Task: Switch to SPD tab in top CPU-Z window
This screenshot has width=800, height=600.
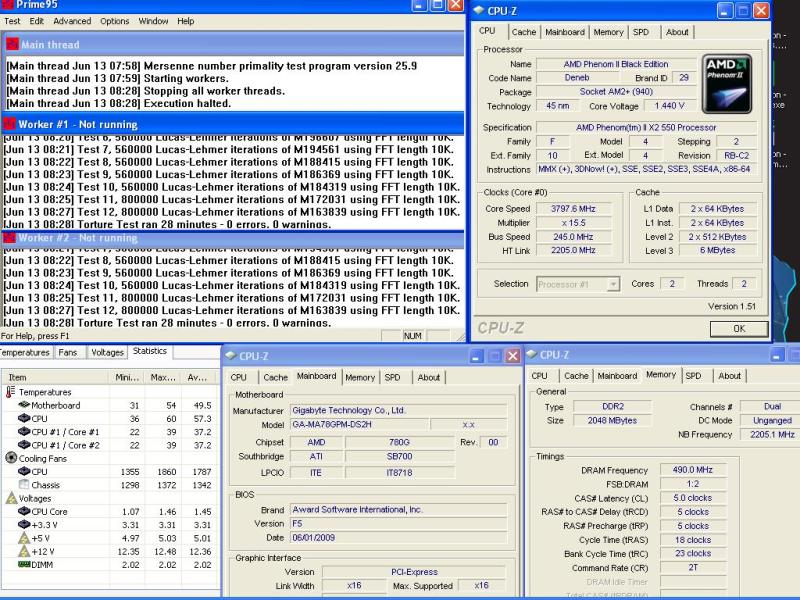Action: point(641,32)
